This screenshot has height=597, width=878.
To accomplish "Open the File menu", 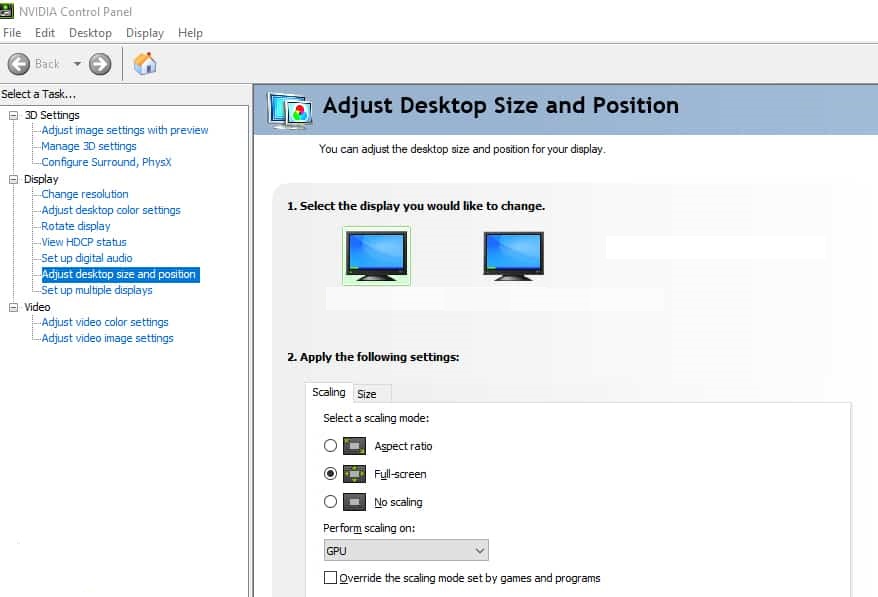I will click(x=12, y=33).
